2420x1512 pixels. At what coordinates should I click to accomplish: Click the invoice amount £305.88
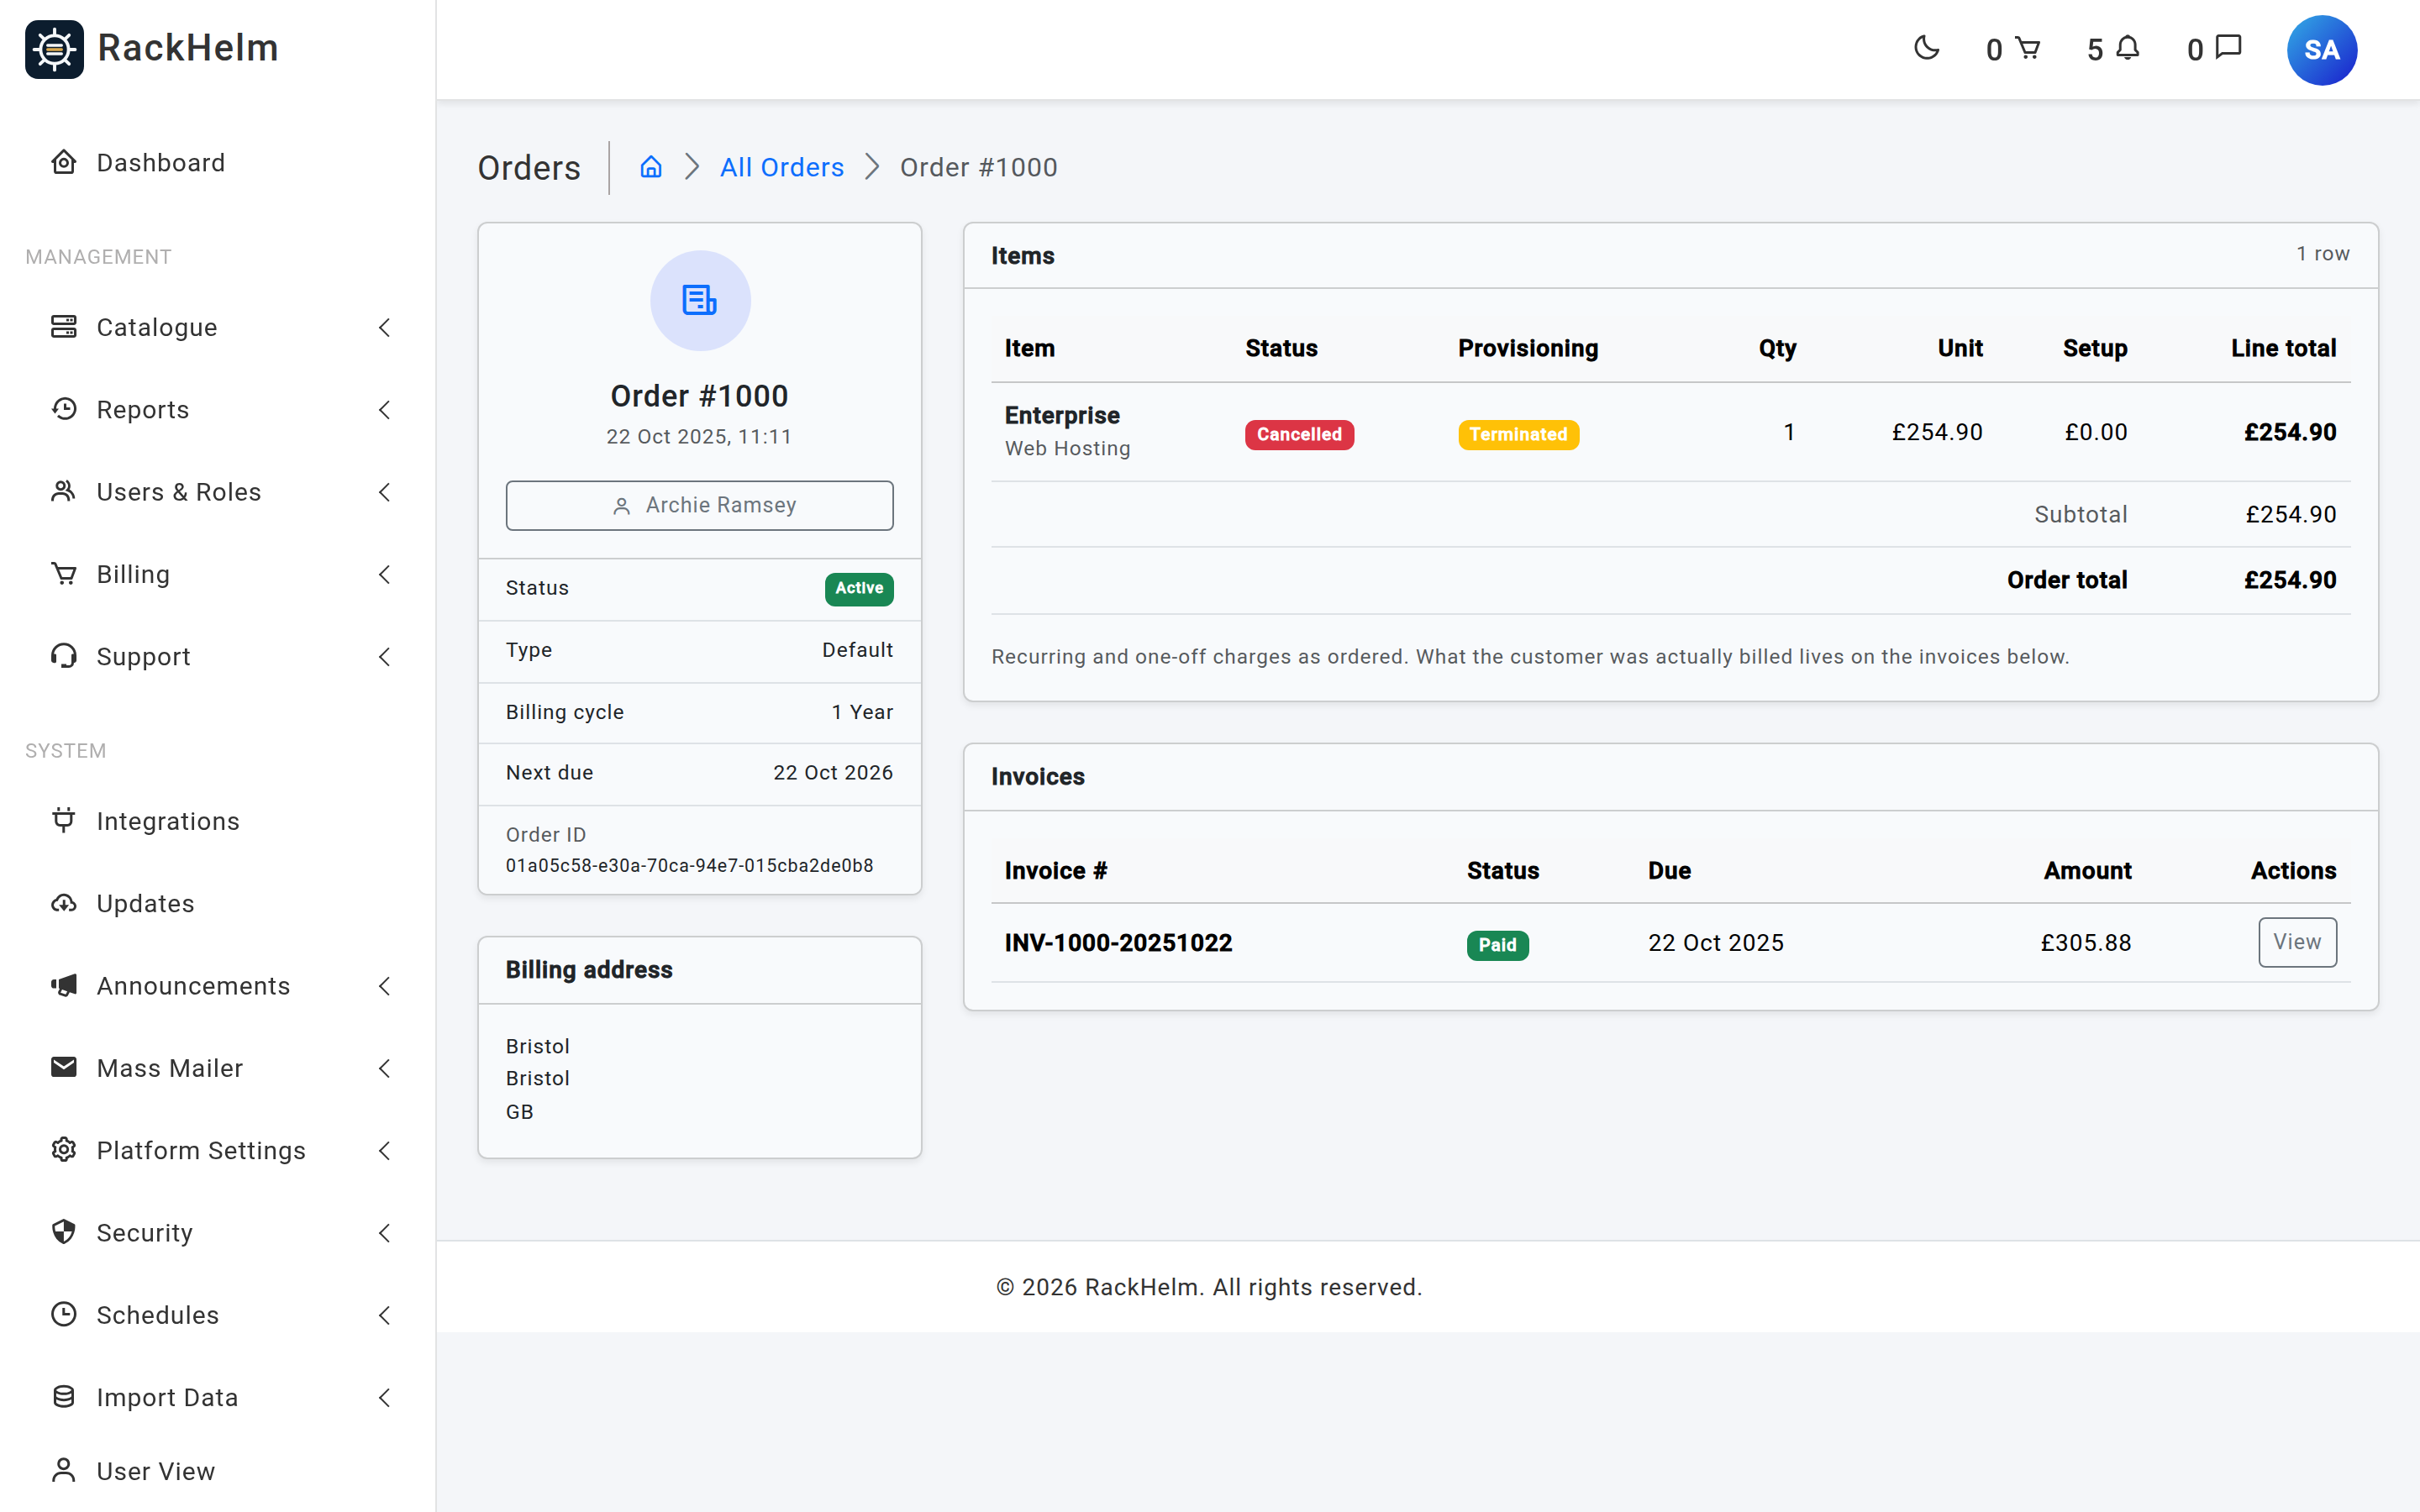(2086, 943)
